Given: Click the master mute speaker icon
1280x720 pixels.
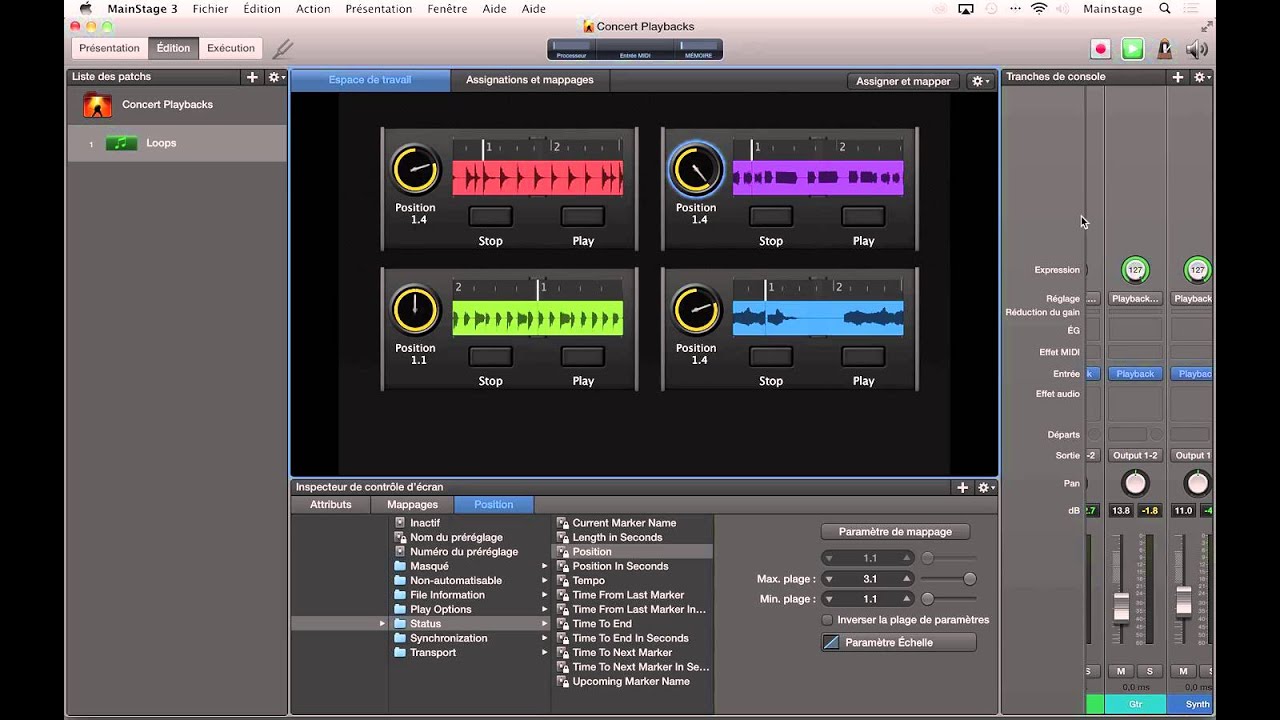Looking at the screenshot, I should point(1196,48).
